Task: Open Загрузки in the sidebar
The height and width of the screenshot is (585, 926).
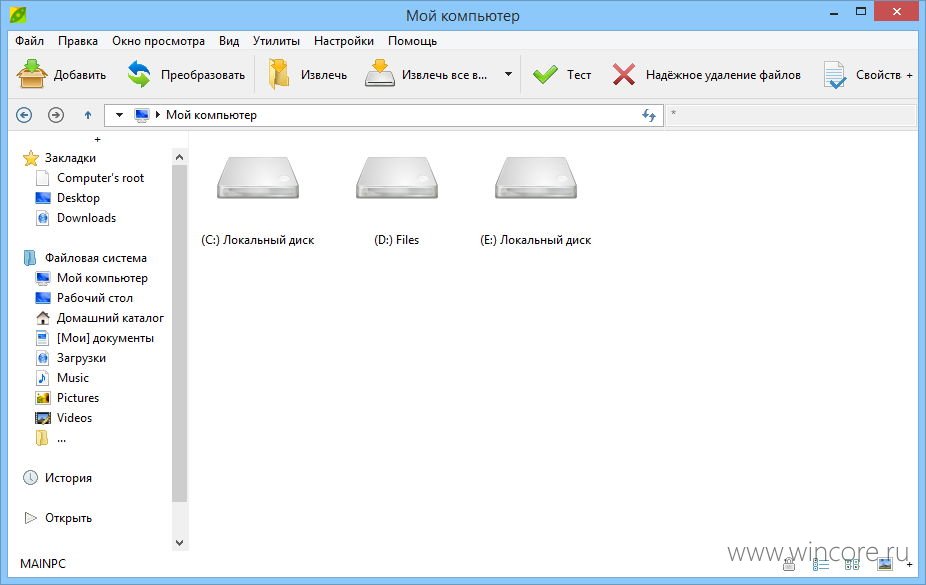Action: point(71,358)
